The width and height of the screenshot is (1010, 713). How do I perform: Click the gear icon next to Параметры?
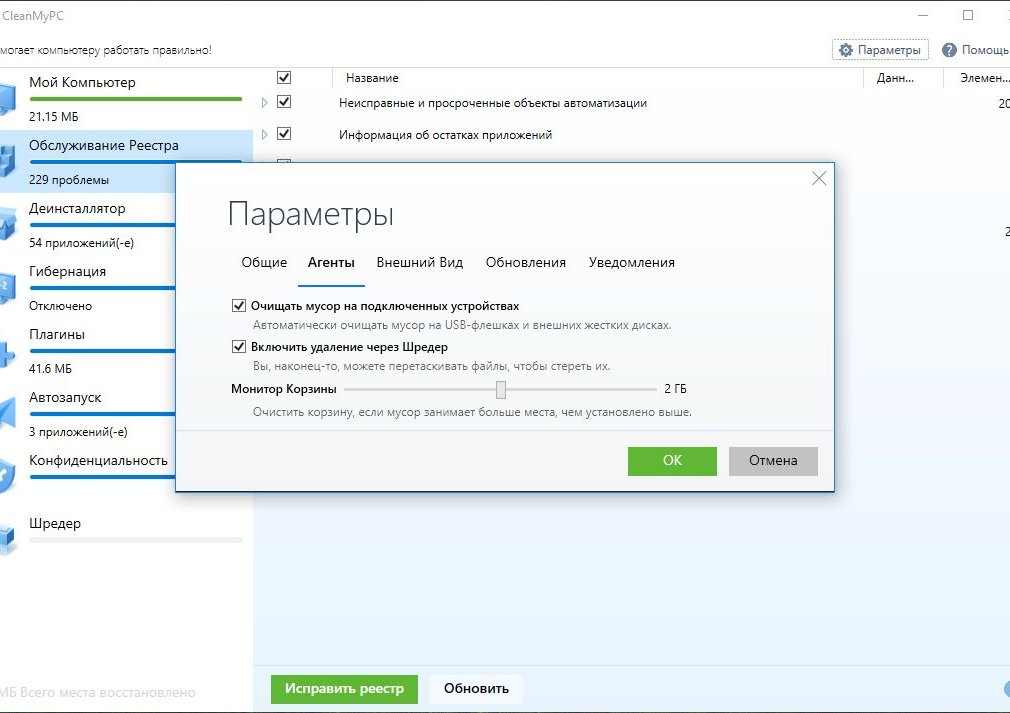(846, 50)
